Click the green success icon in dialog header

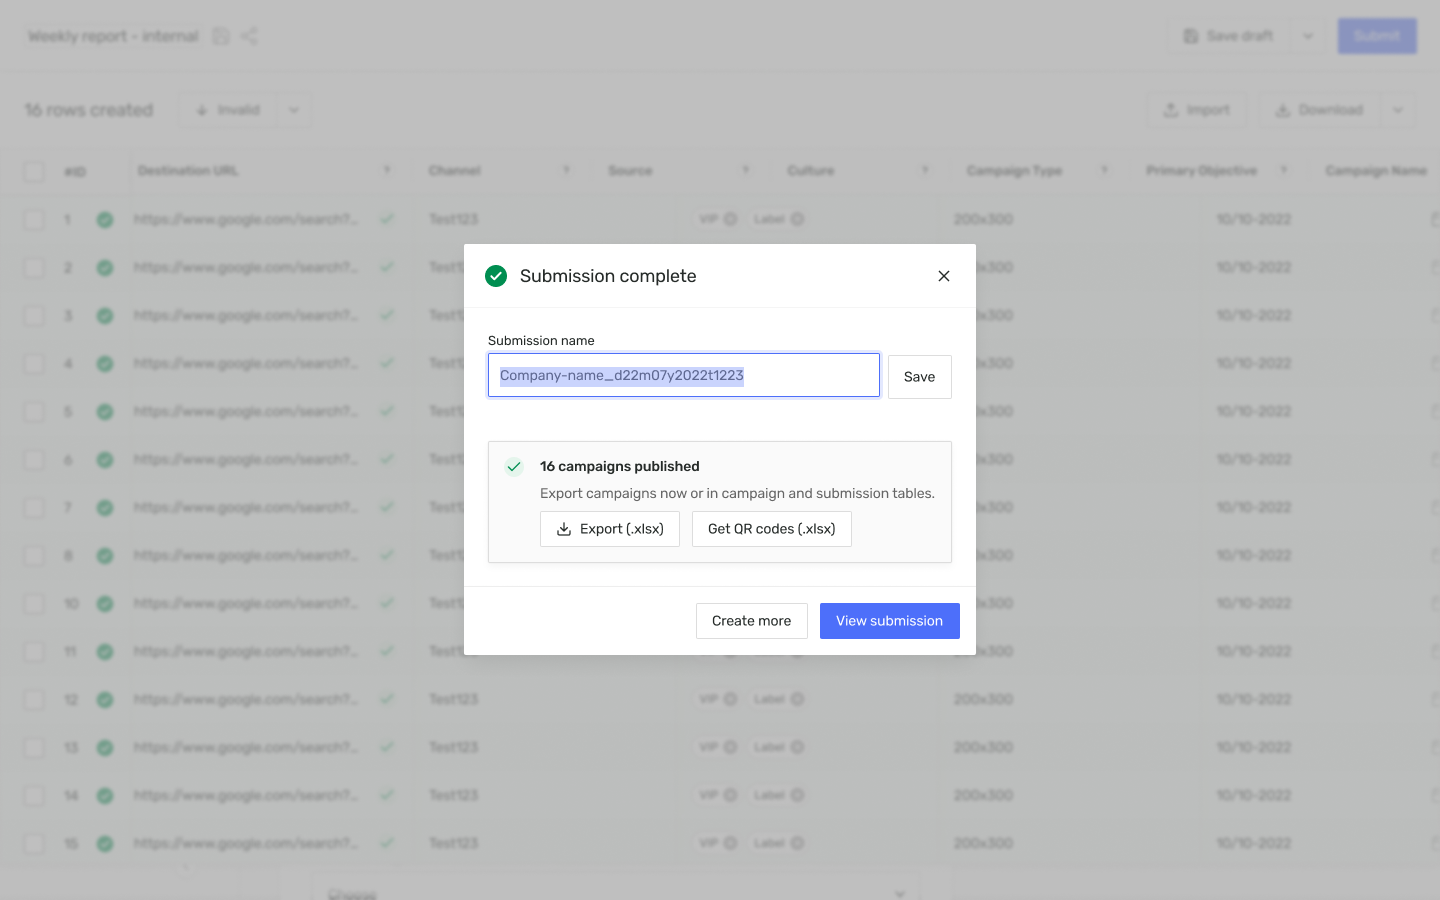[x=496, y=276]
